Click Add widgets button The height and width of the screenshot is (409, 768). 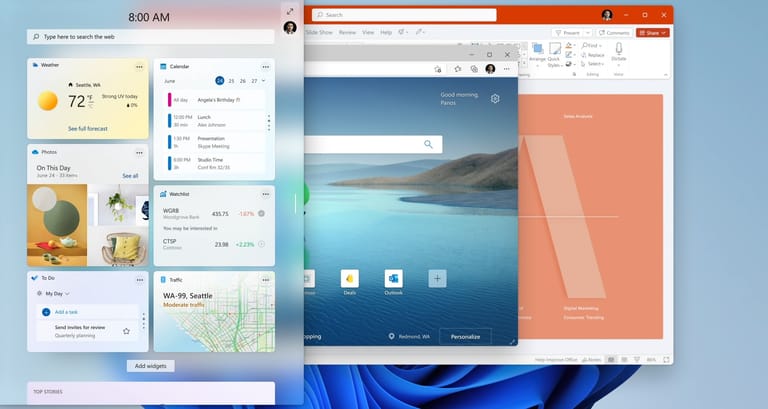[x=150, y=366]
